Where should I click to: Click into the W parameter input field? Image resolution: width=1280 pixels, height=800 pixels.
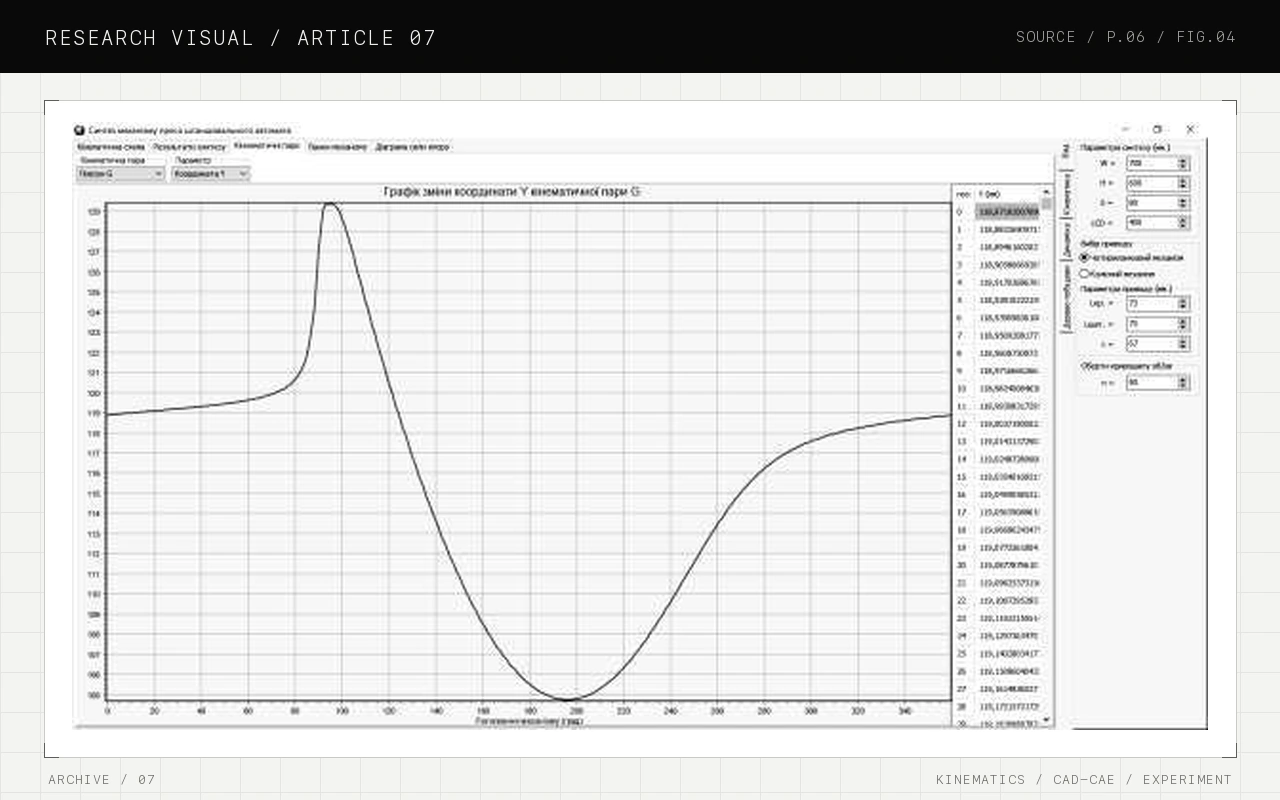[1151, 163]
